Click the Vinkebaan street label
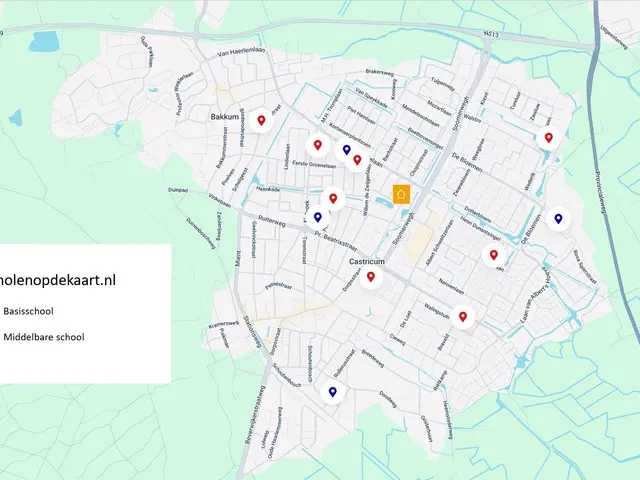Viewport: 640px width, 480px height. click(219, 200)
